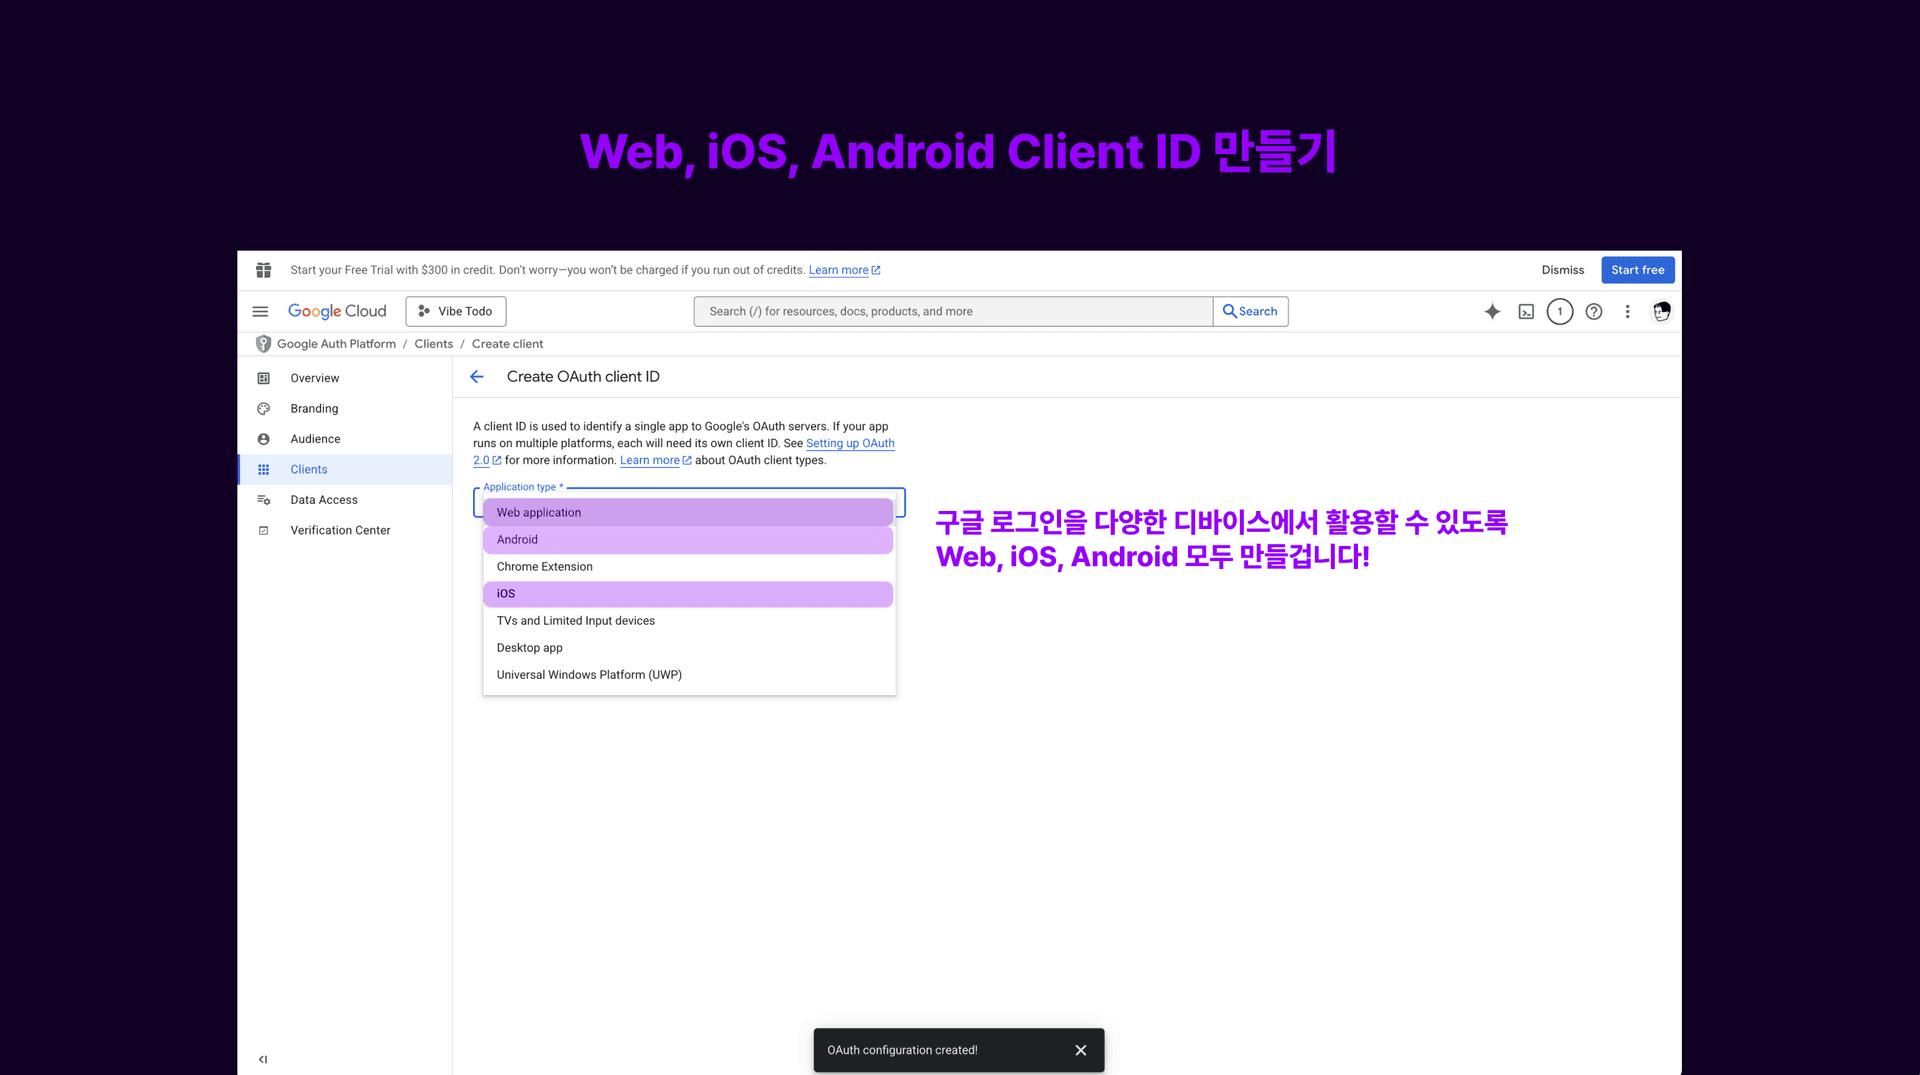Click the back arrow beside Create OAuth client ID
This screenshot has width=1920, height=1075.
(477, 376)
